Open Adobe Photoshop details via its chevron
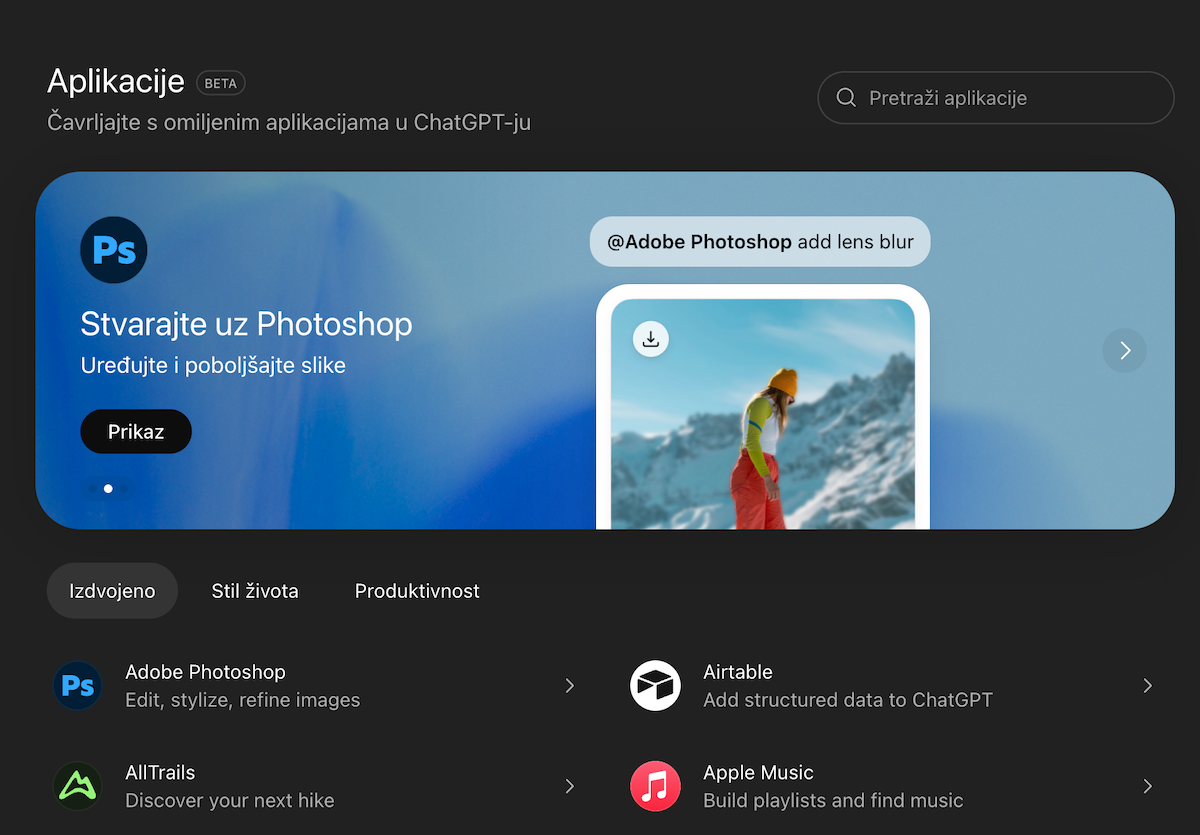 click(569, 686)
